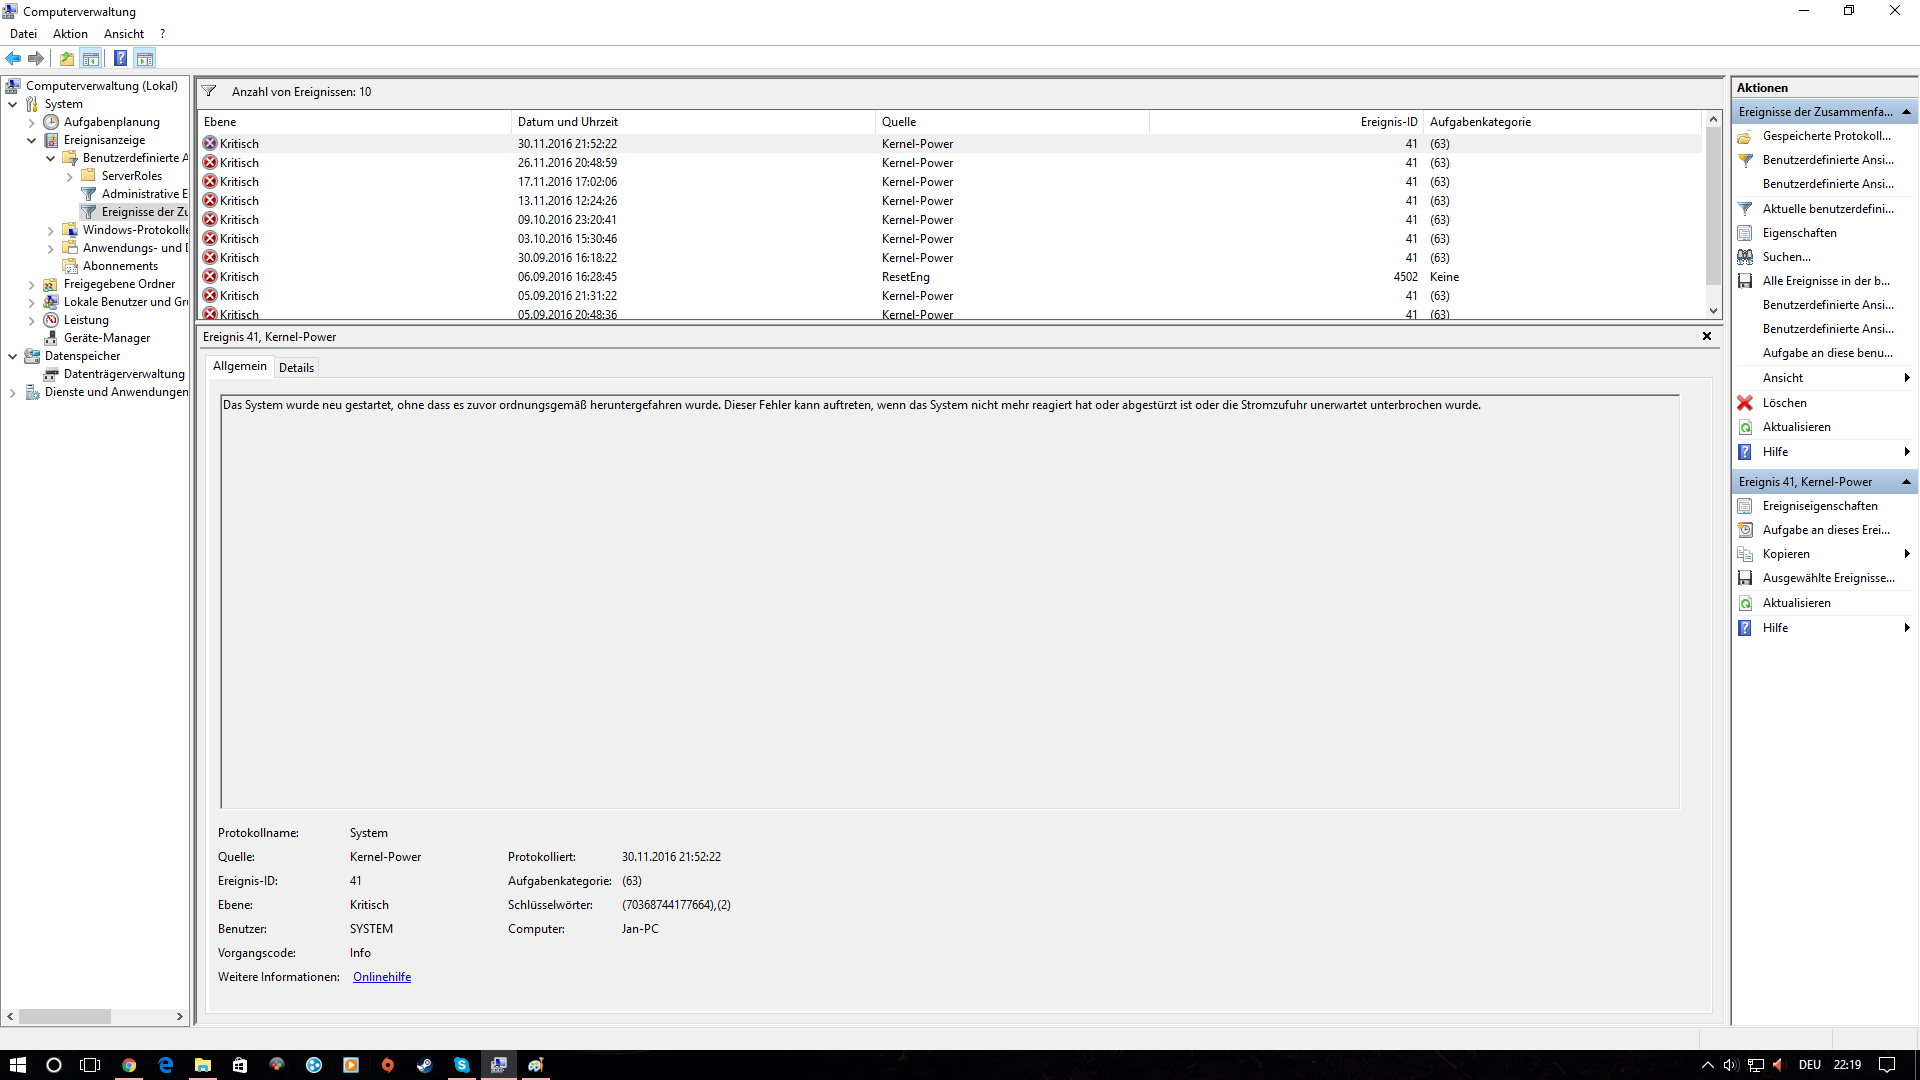The image size is (1920, 1080).
Task: Open the Steam icon in the taskbar
Action: 425,1065
